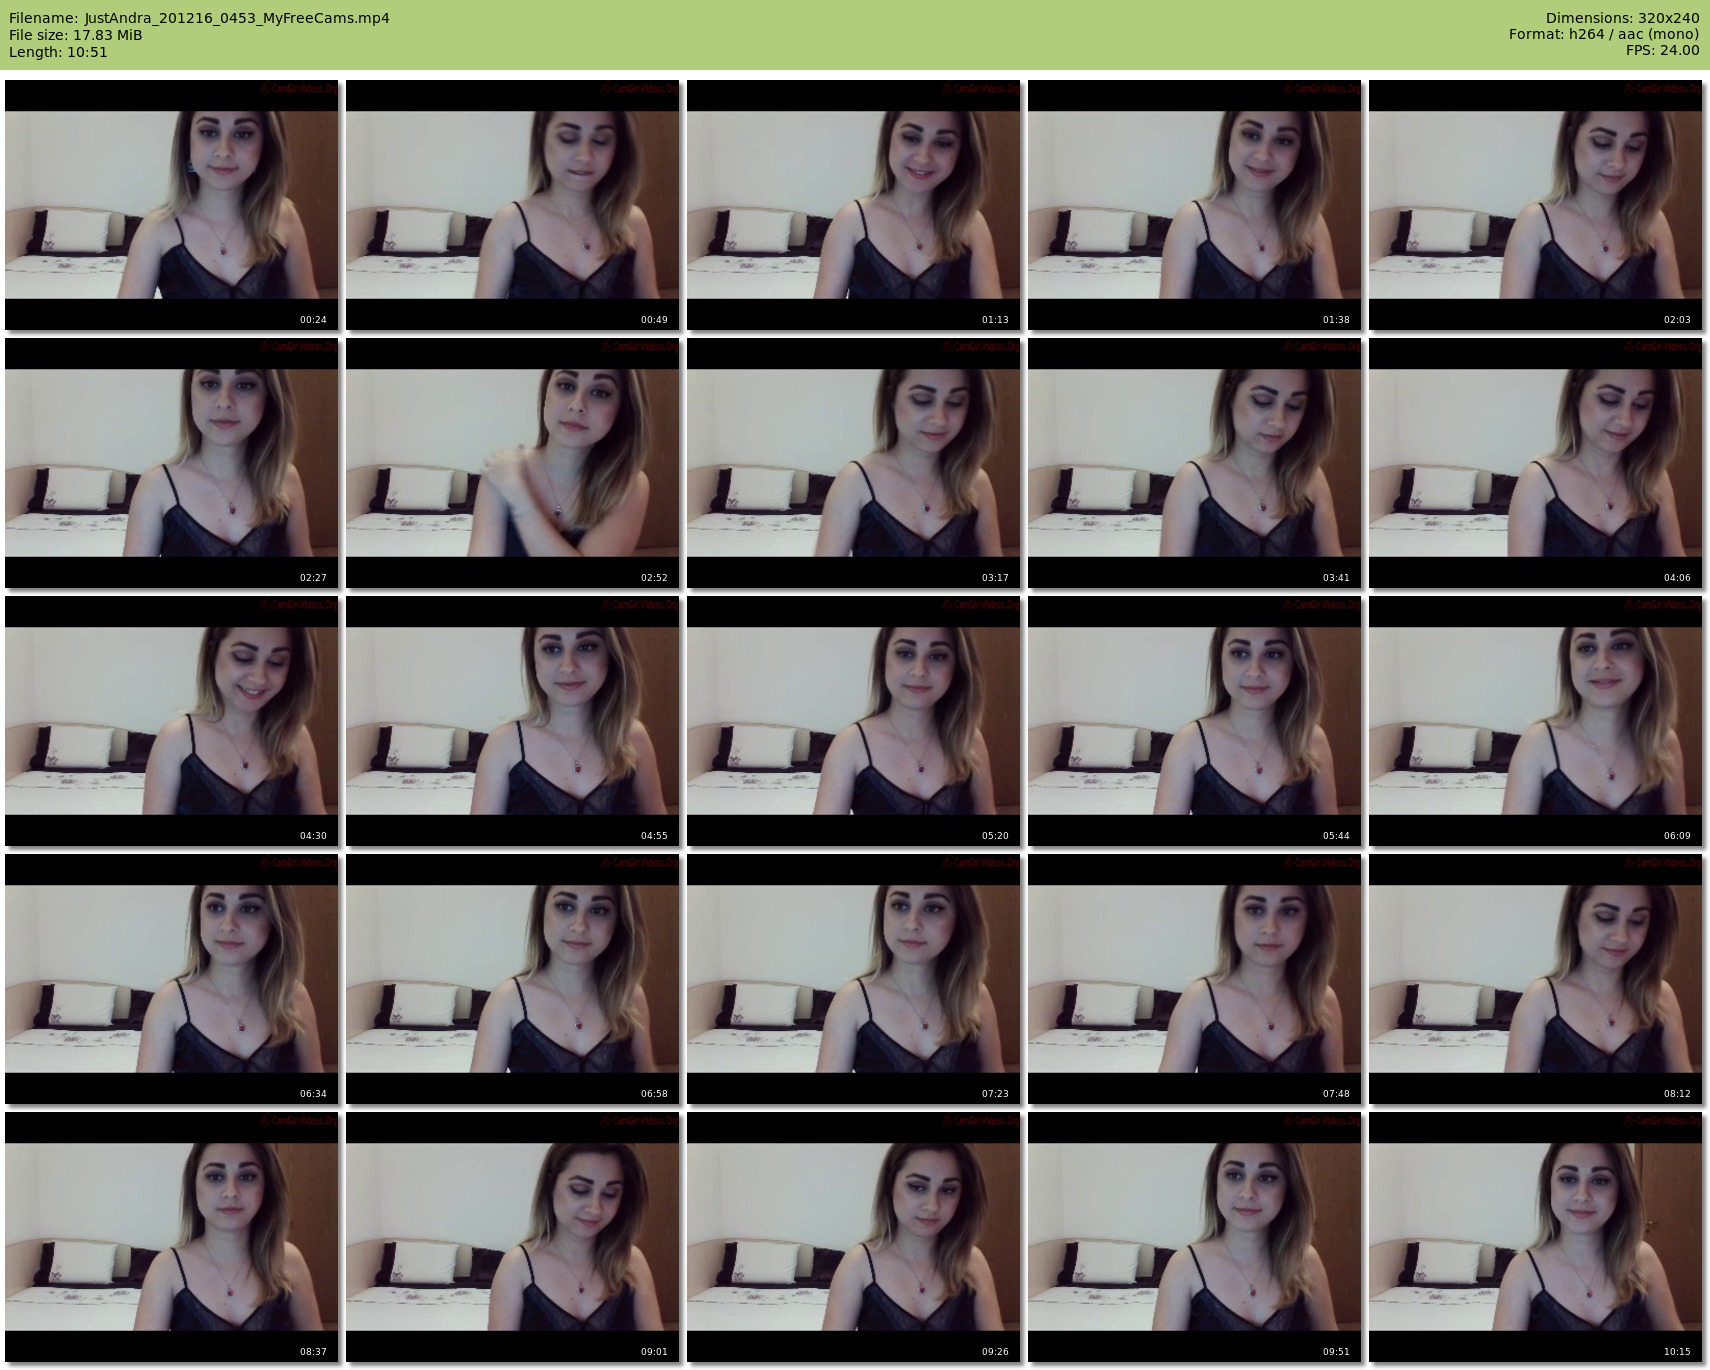1710x1370 pixels.
Task: Select the thumbnail at 07:48
Action: click(1194, 979)
